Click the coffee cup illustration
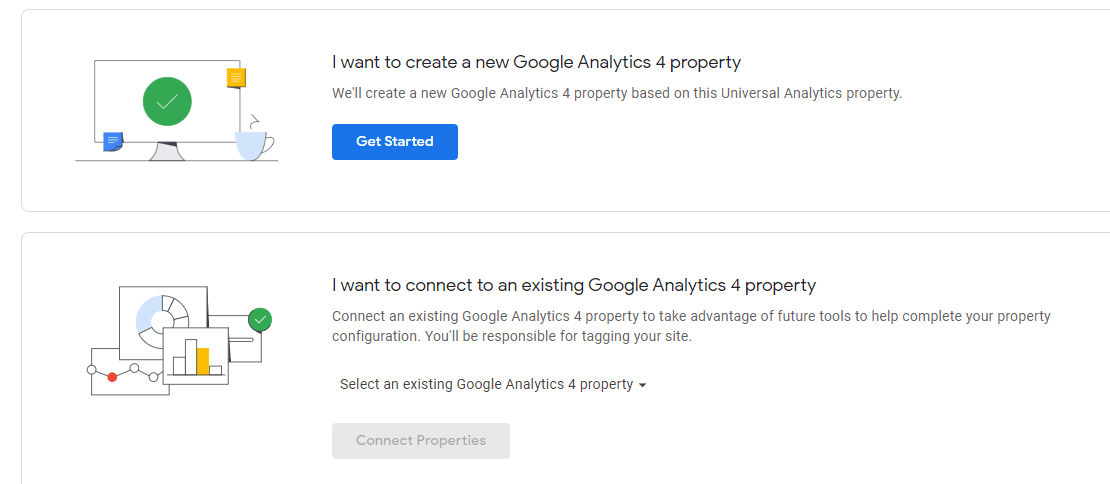 [x=253, y=145]
